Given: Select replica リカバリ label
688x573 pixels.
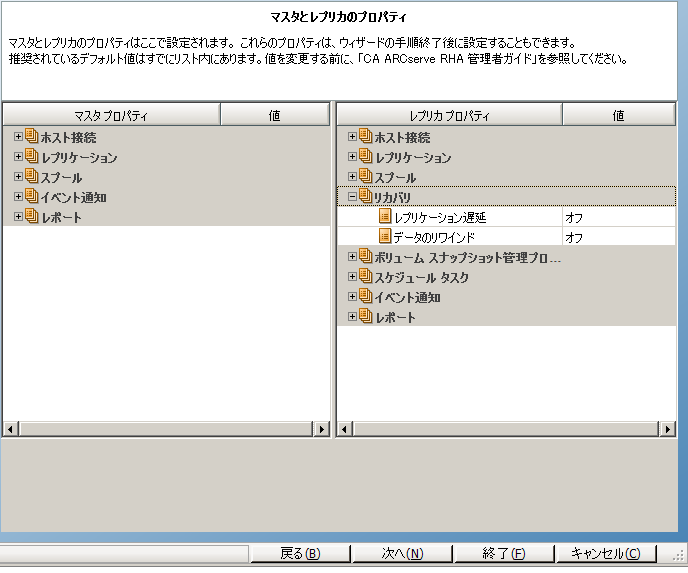Looking at the screenshot, I should [x=392, y=197].
